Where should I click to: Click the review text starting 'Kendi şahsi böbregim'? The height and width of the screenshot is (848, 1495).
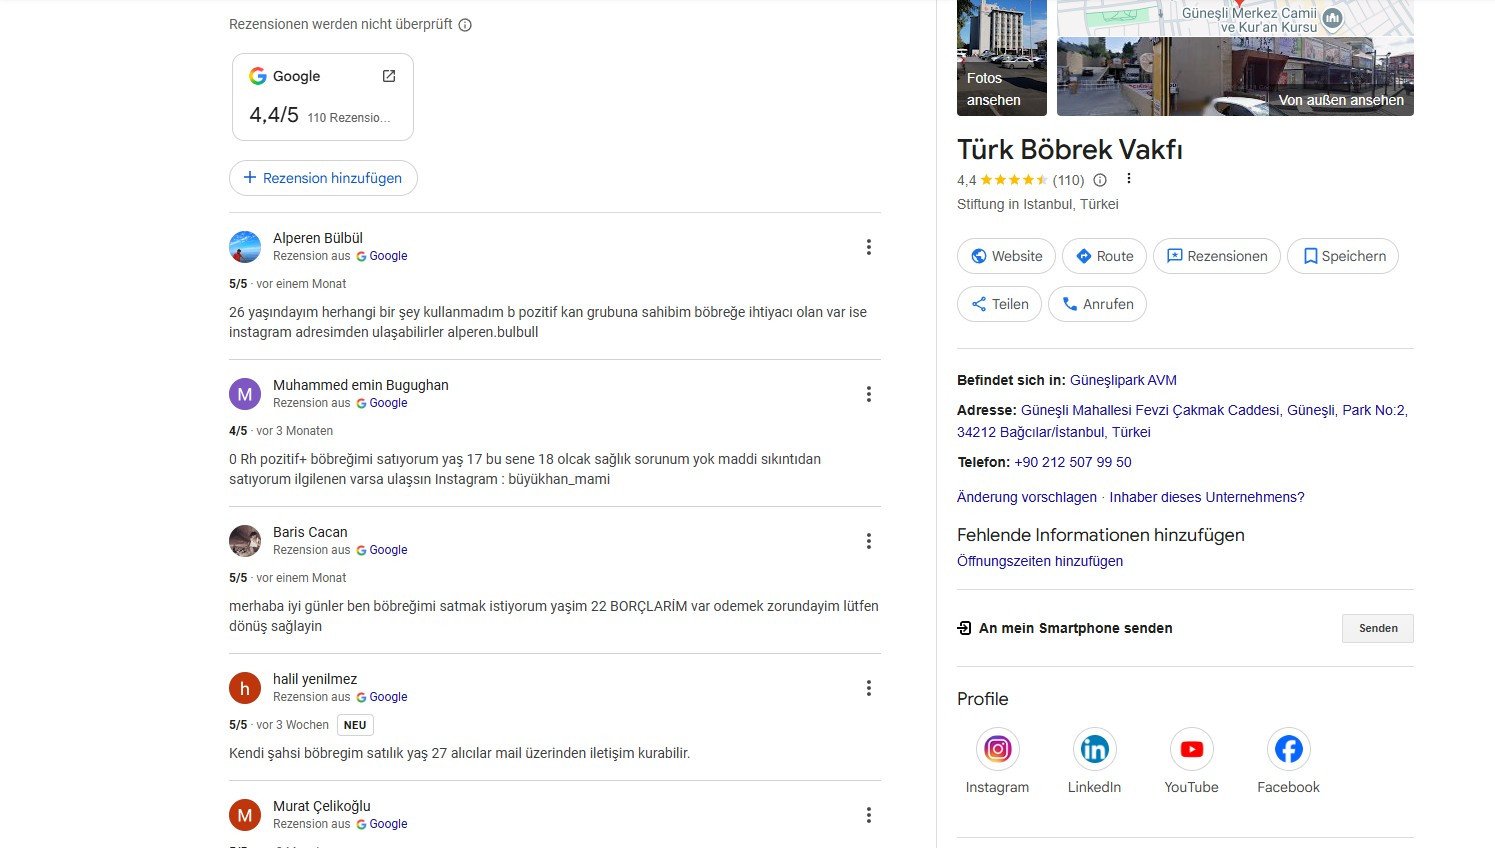460,753
